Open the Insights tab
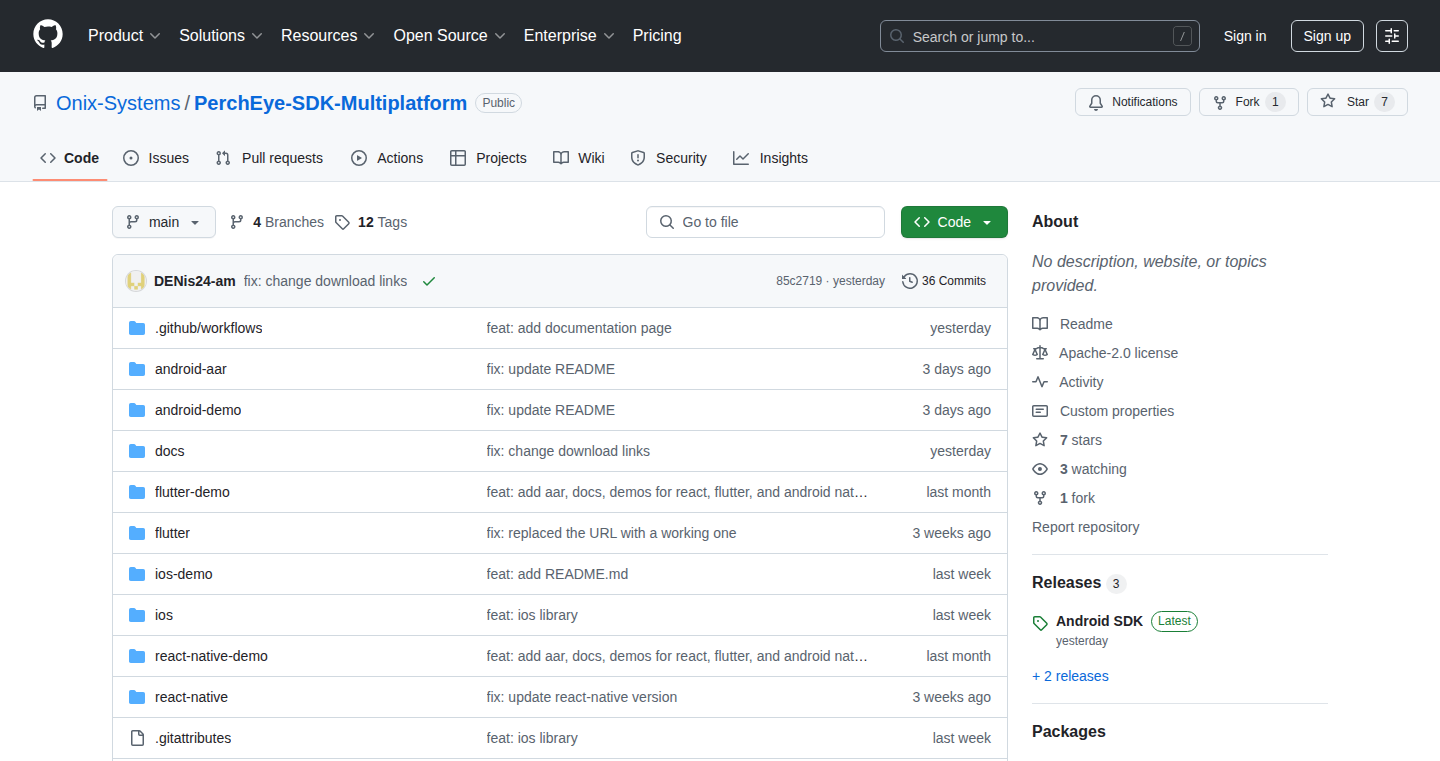The image size is (1440, 761). pos(770,158)
